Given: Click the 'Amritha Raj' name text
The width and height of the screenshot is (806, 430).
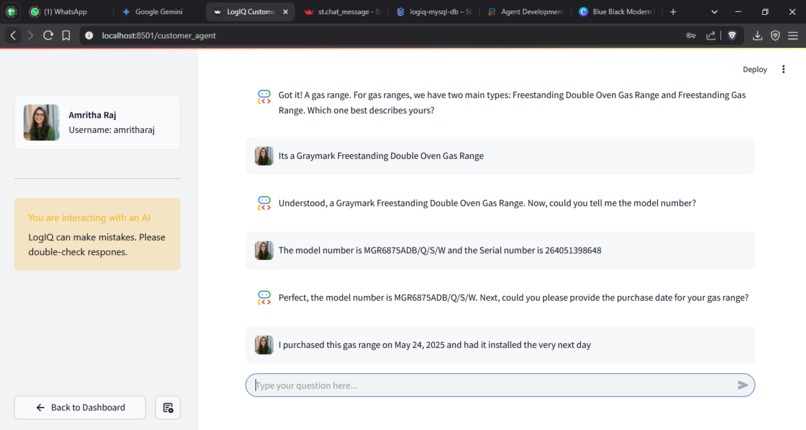Looking at the screenshot, I should click(x=93, y=115).
